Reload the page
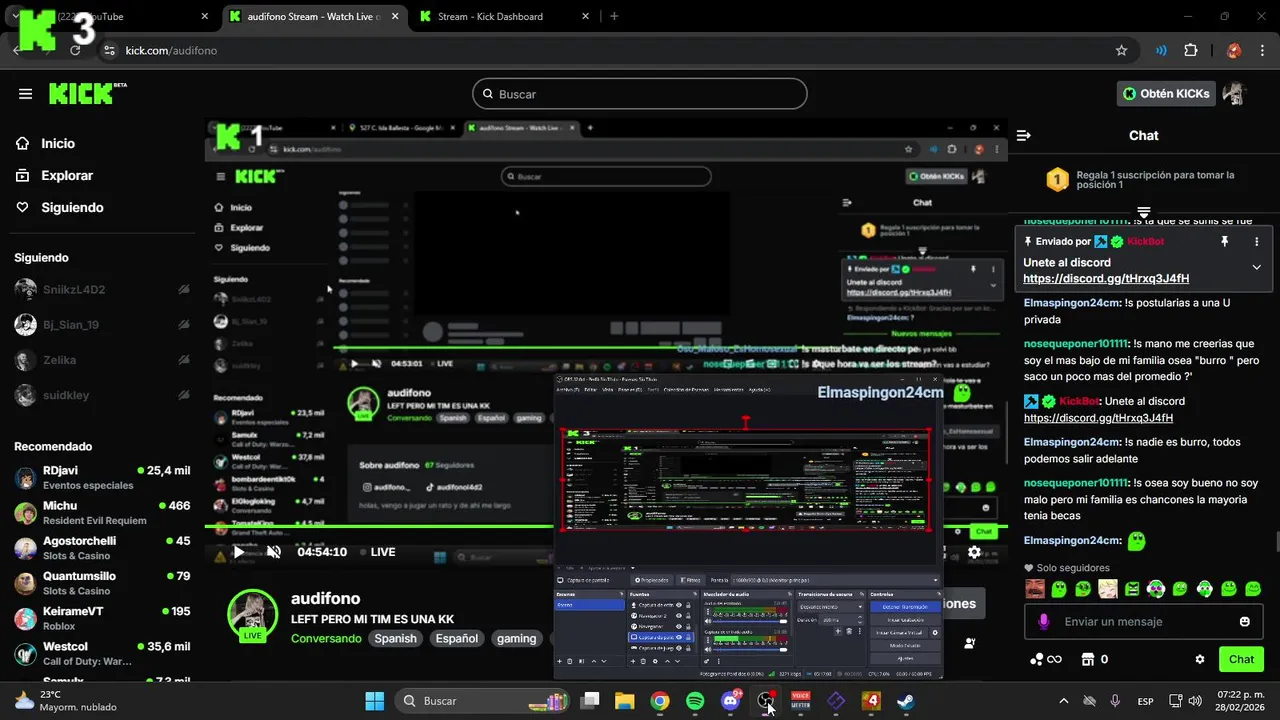This screenshot has width=1280, height=720. pos(75,50)
